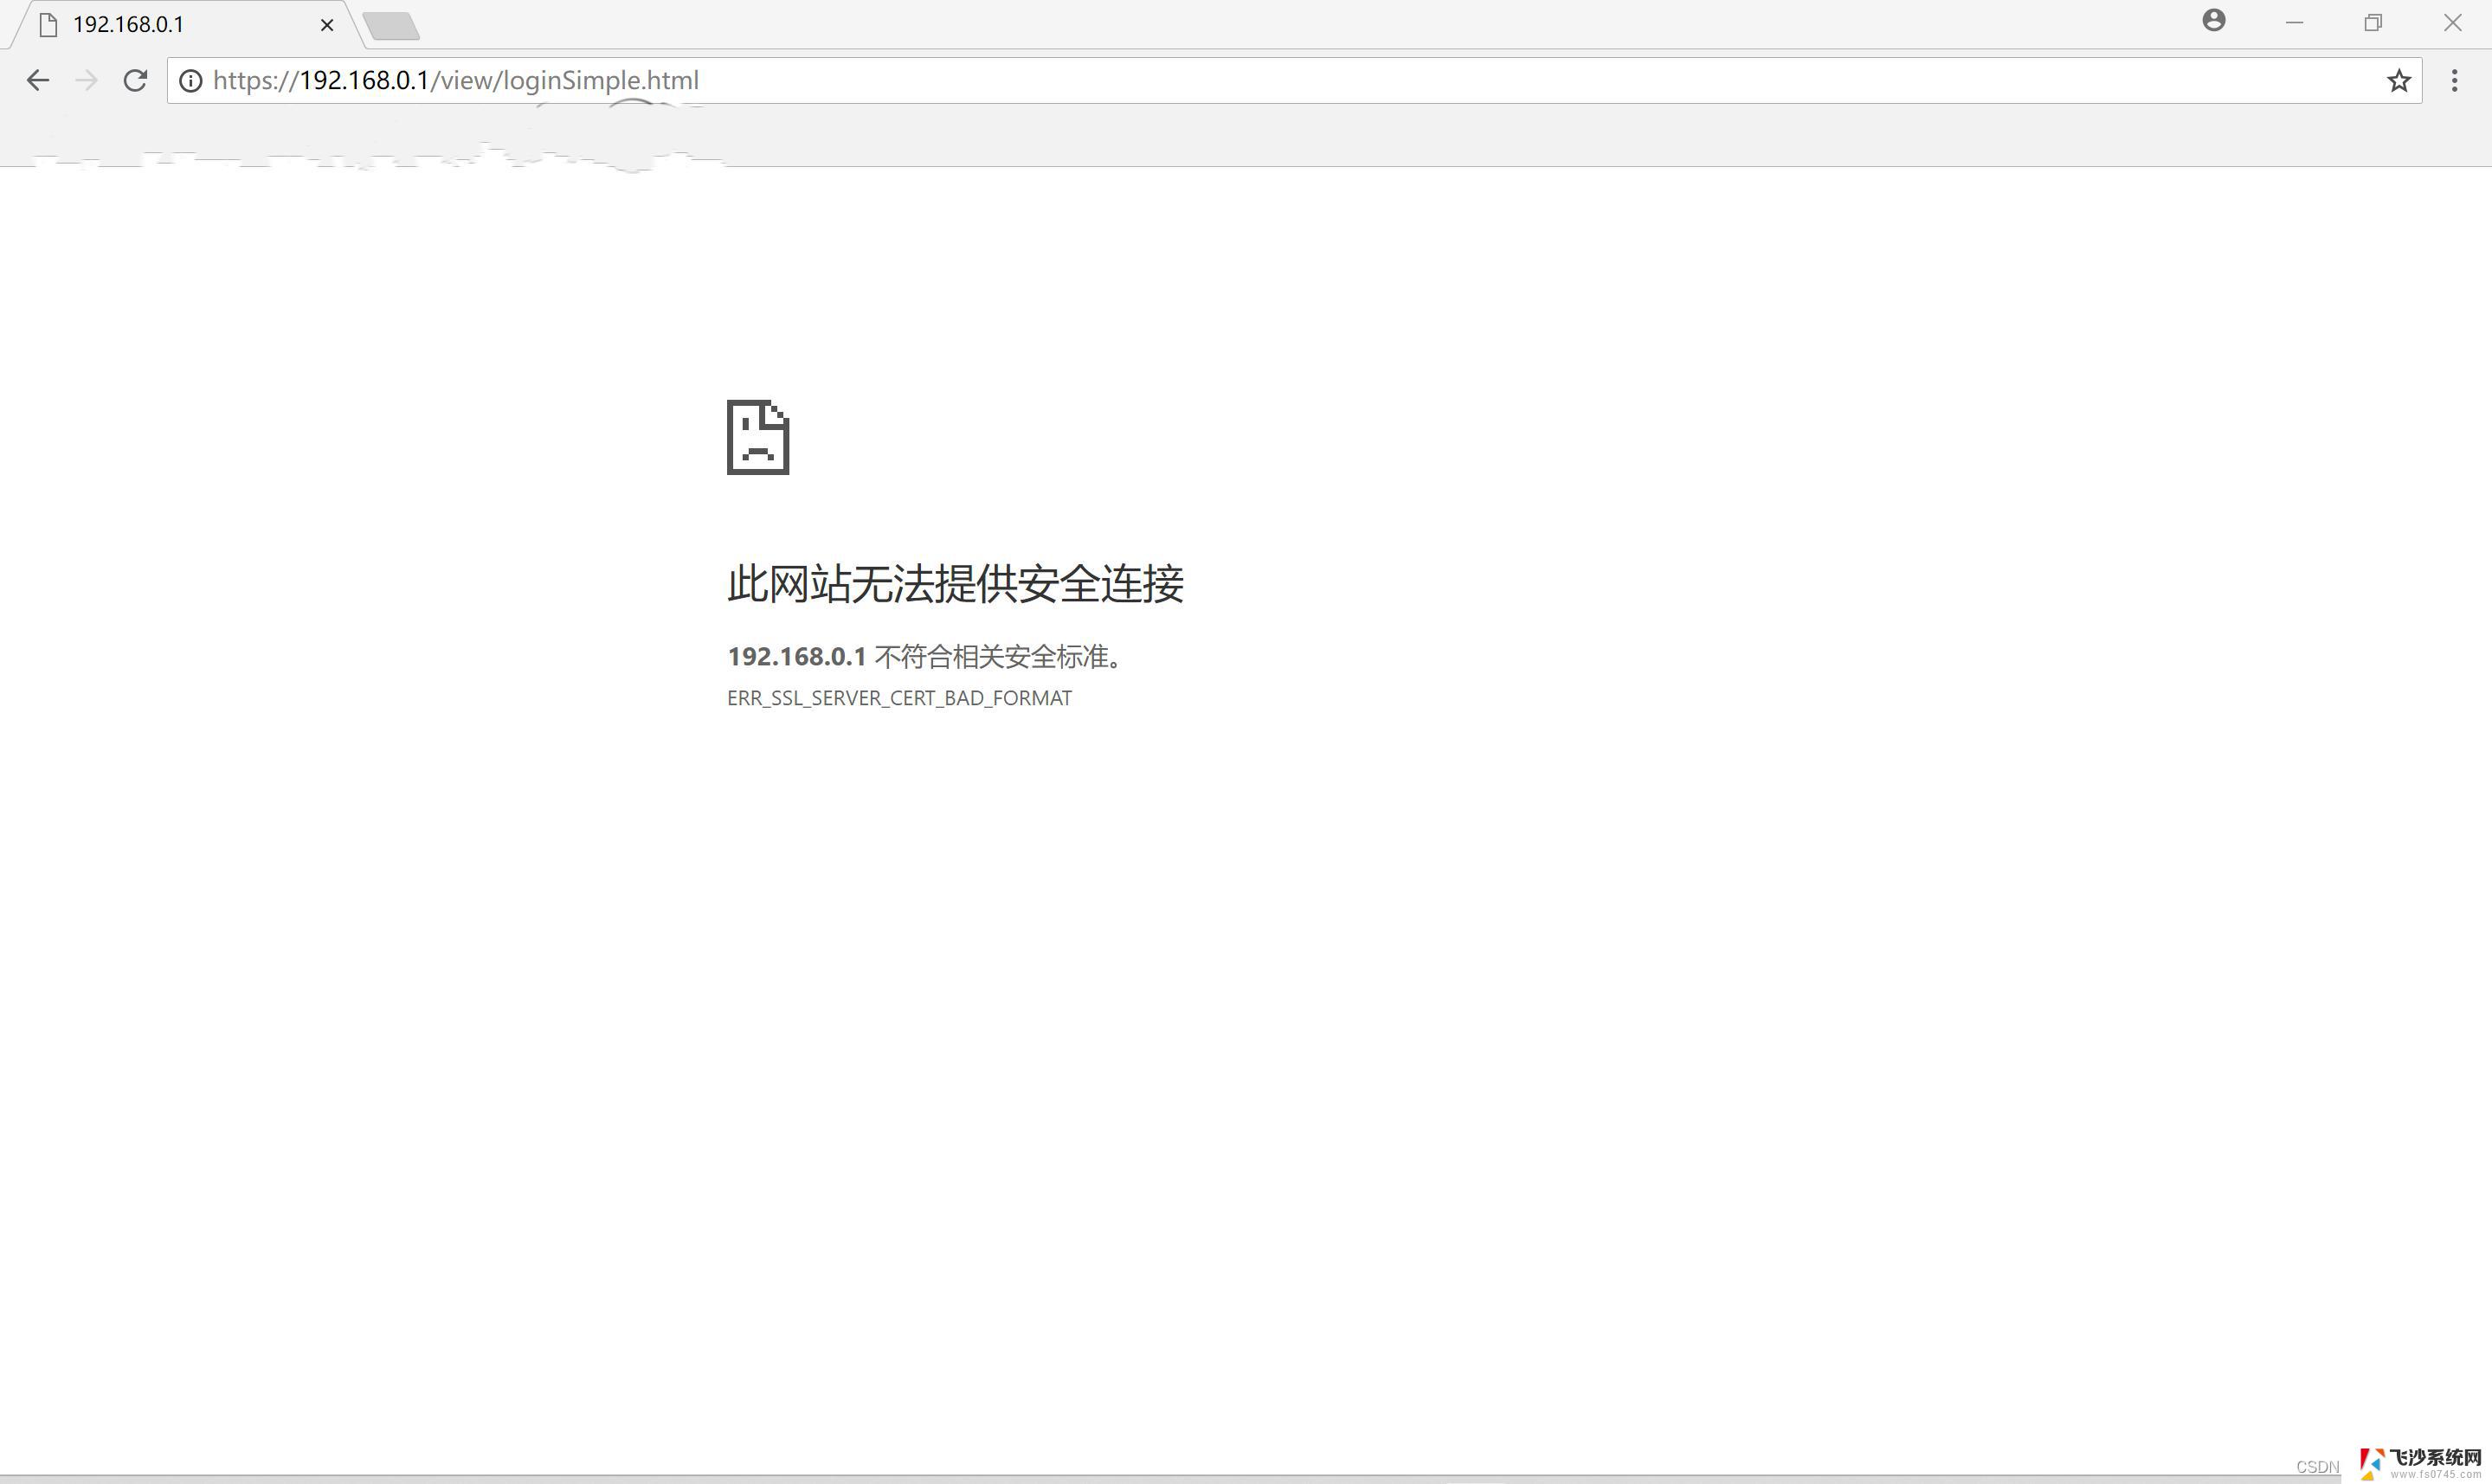Select the 192.168.0.1 tab
Viewport: 2492px width, 1484px height.
click(185, 25)
